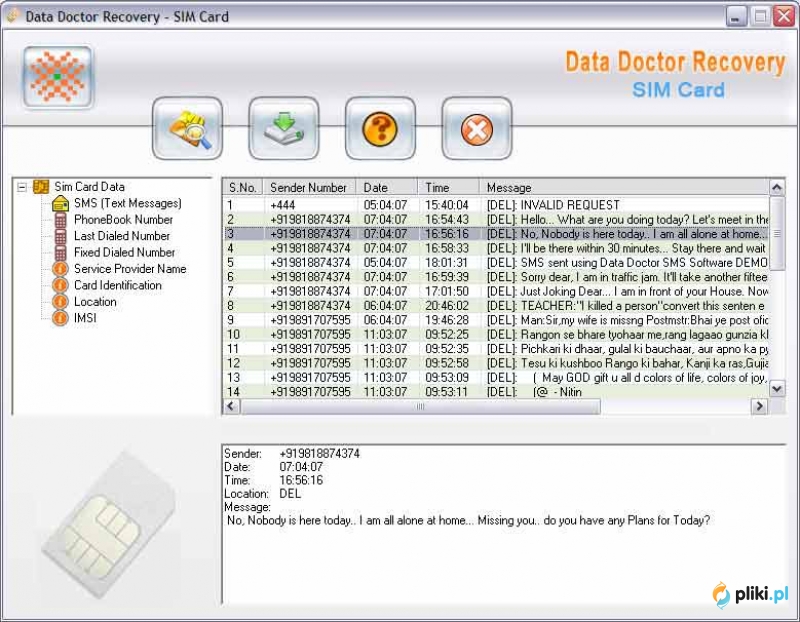This screenshot has width=800, height=622.
Task: Sort by the Time column header
Action: tap(448, 187)
